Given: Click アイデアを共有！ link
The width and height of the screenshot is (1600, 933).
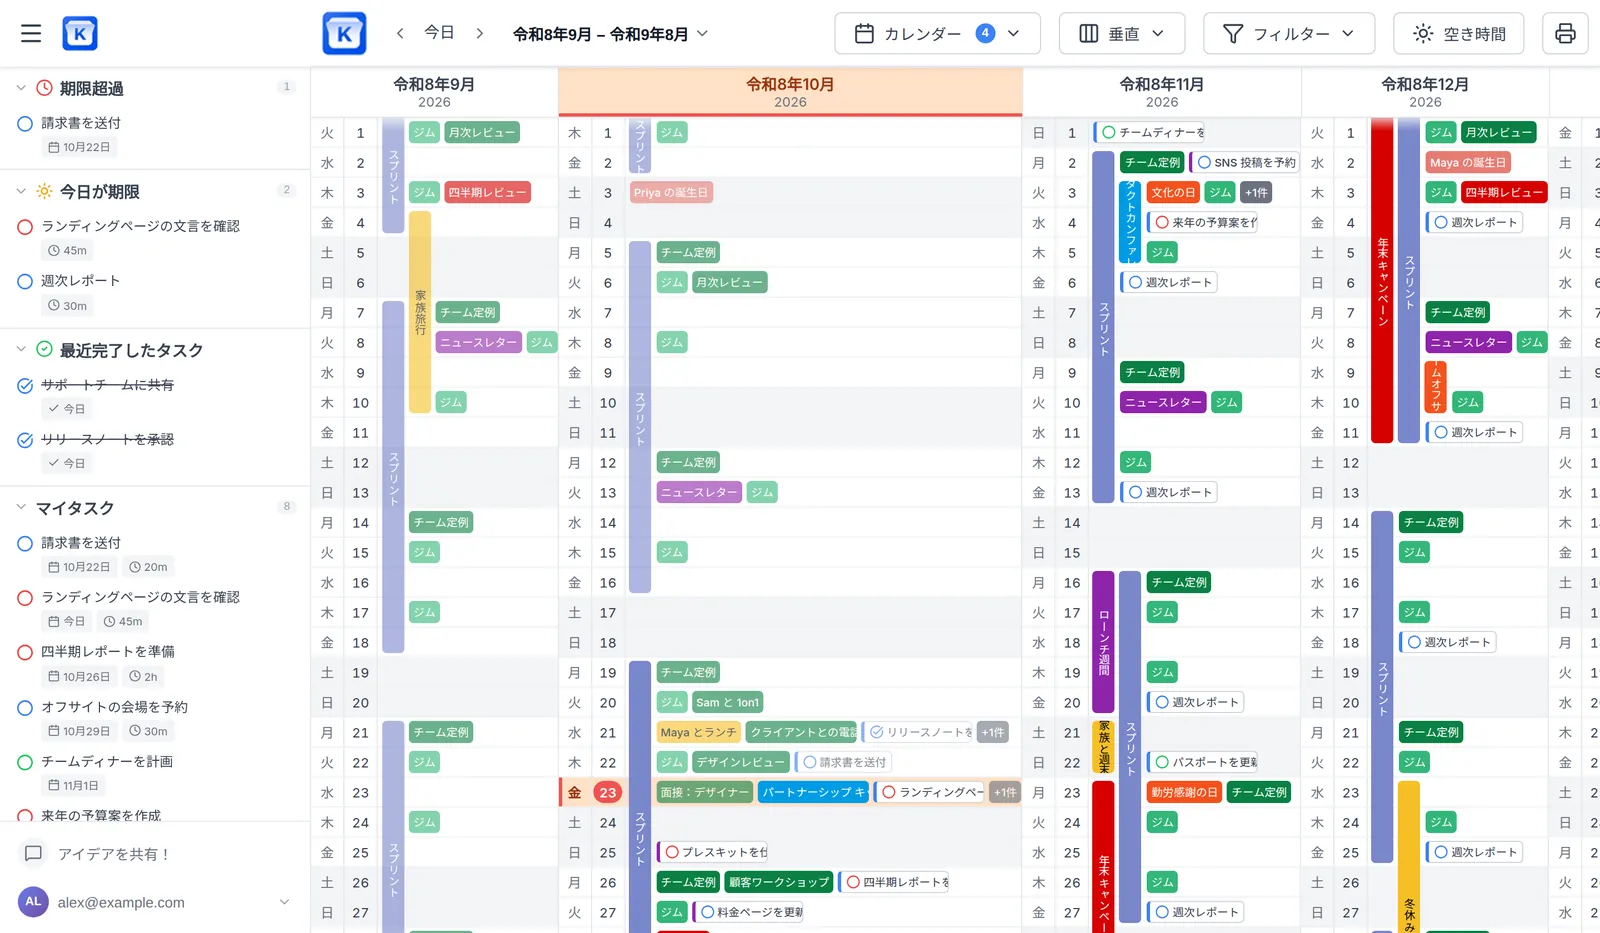Looking at the screenshot, I should 114,854.
